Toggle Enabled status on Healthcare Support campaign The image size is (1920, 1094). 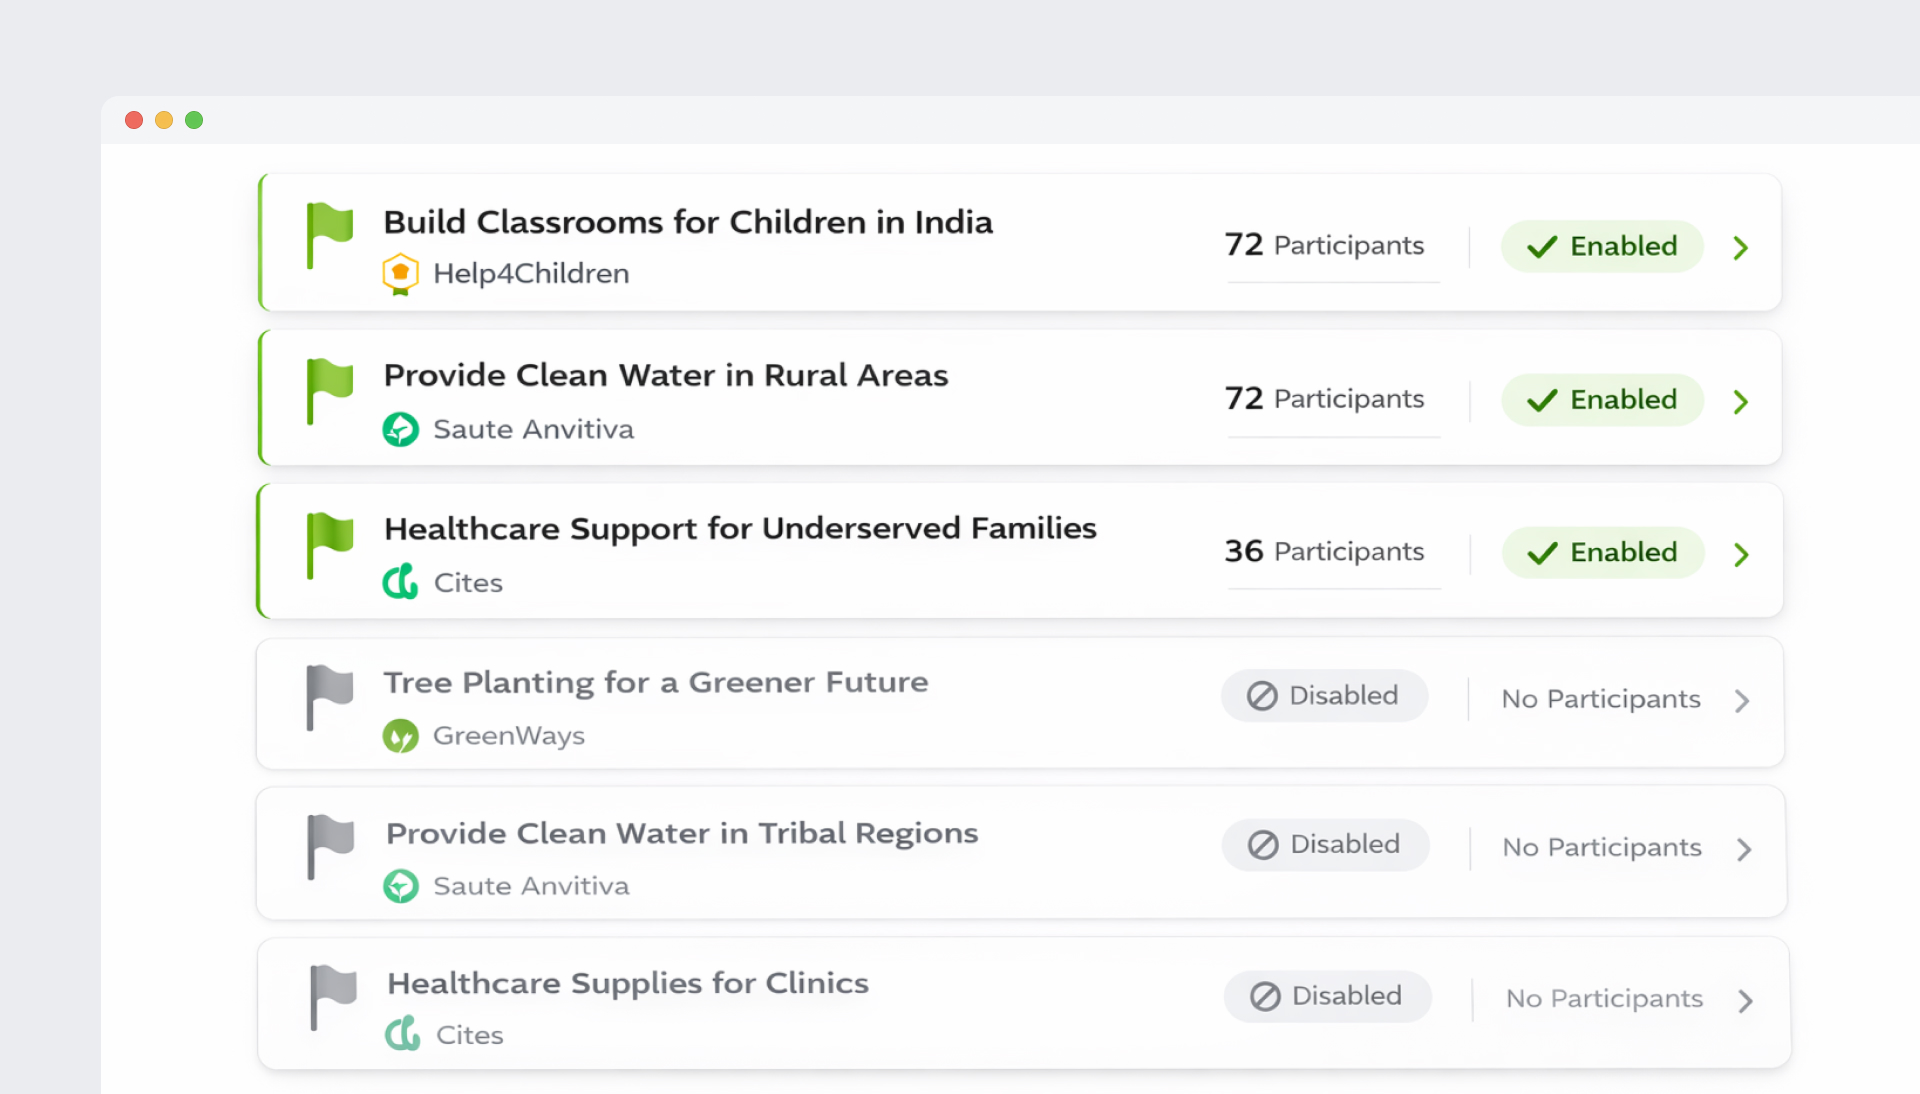1602,553
